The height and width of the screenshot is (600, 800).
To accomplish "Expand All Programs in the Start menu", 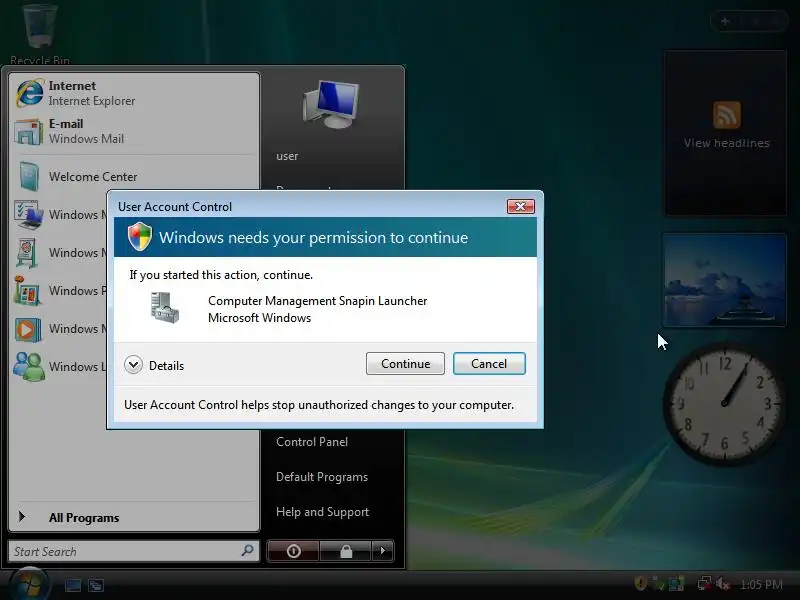I will point(134,517).
